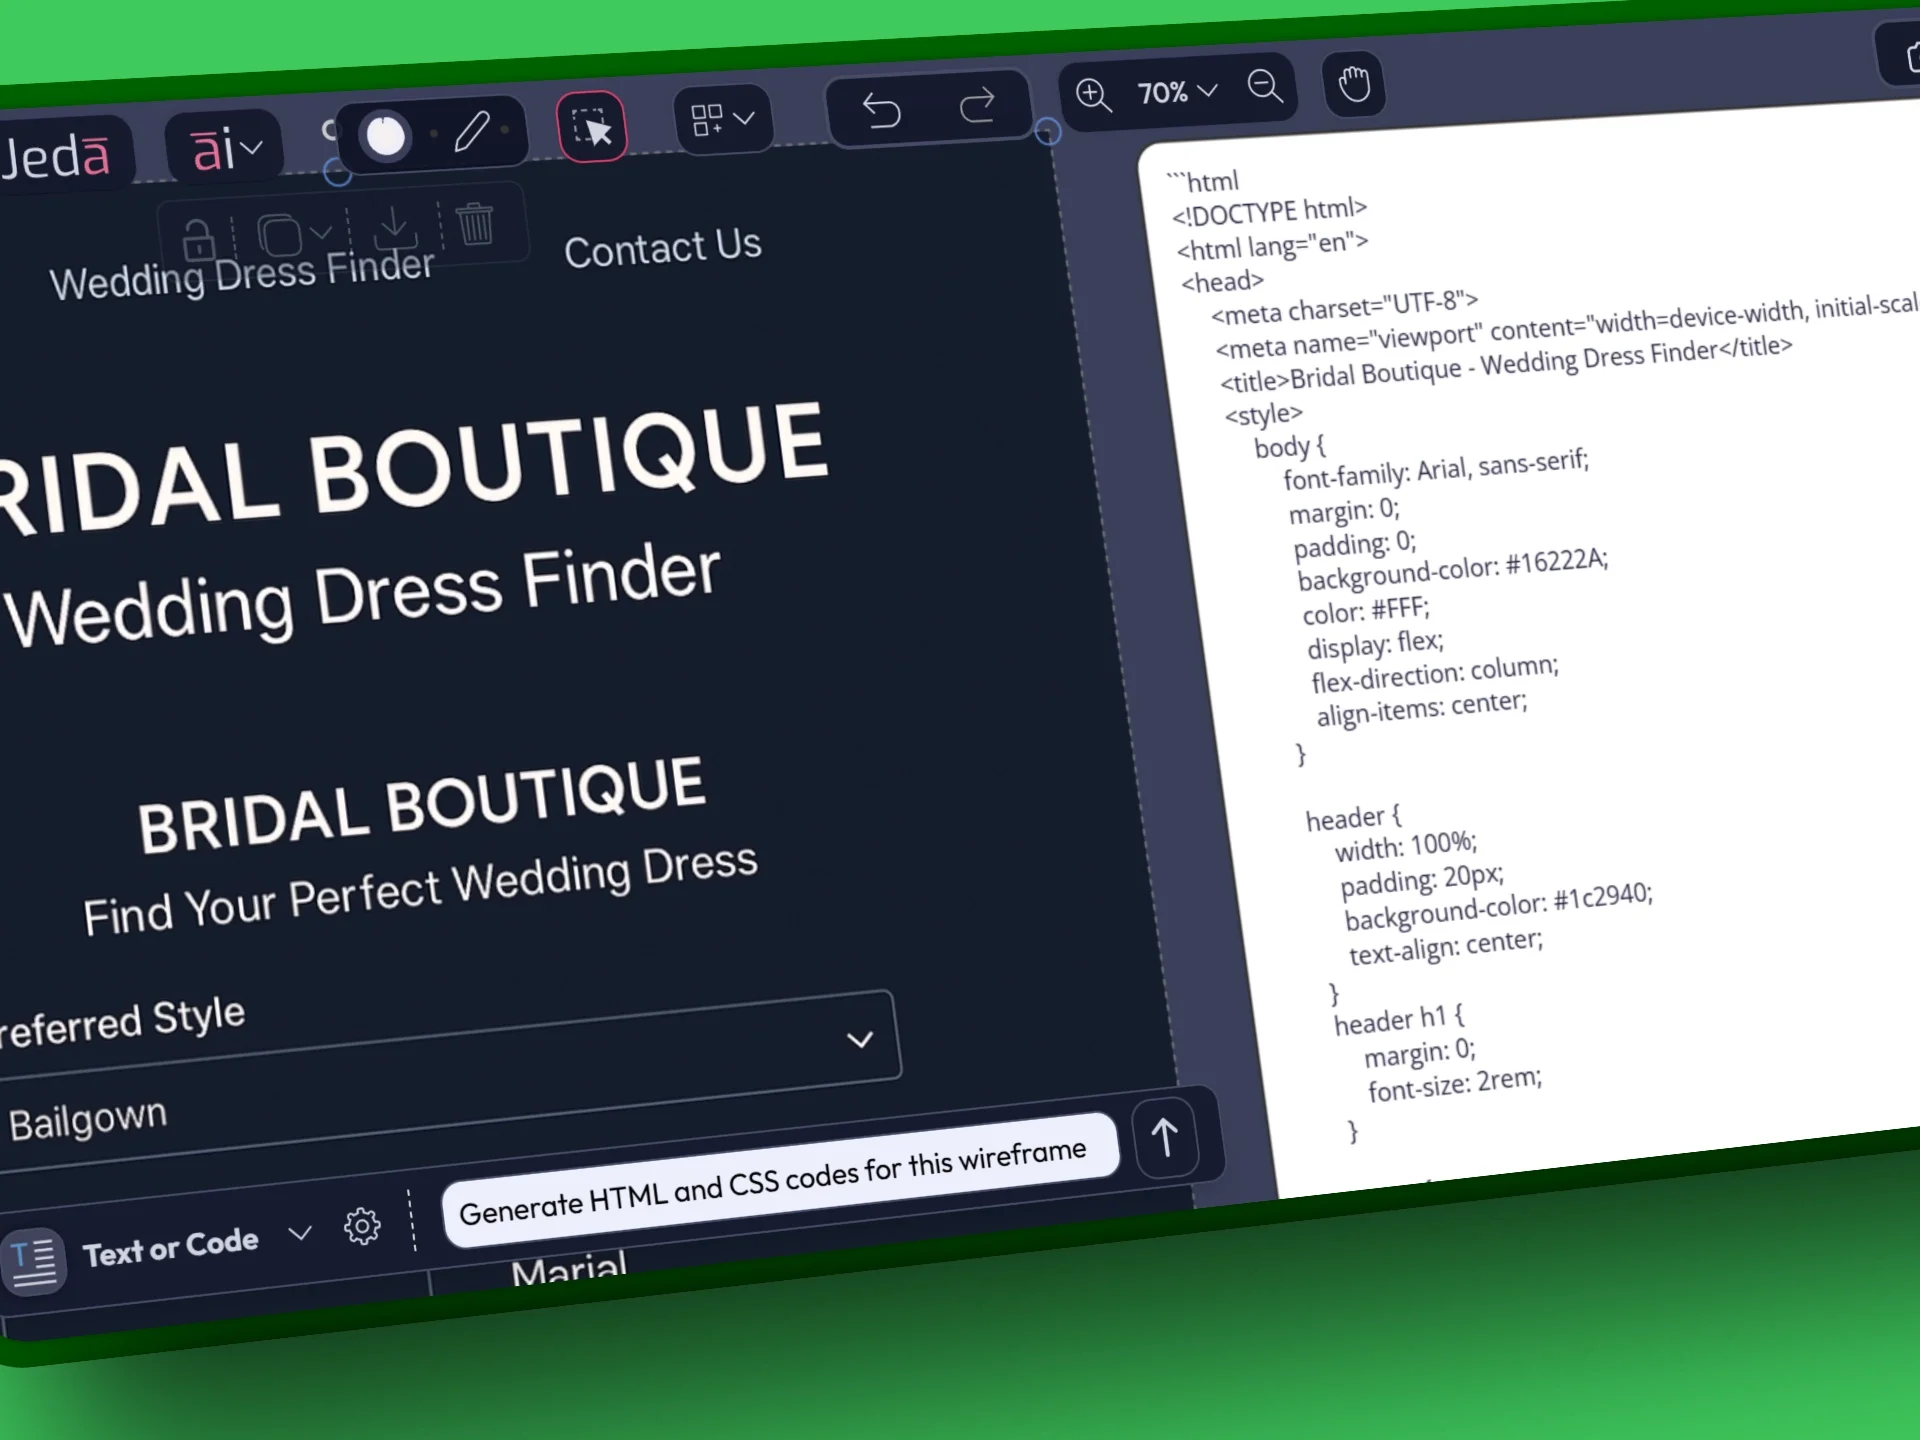Toggle the lock on the selected element

pos(198,239)
